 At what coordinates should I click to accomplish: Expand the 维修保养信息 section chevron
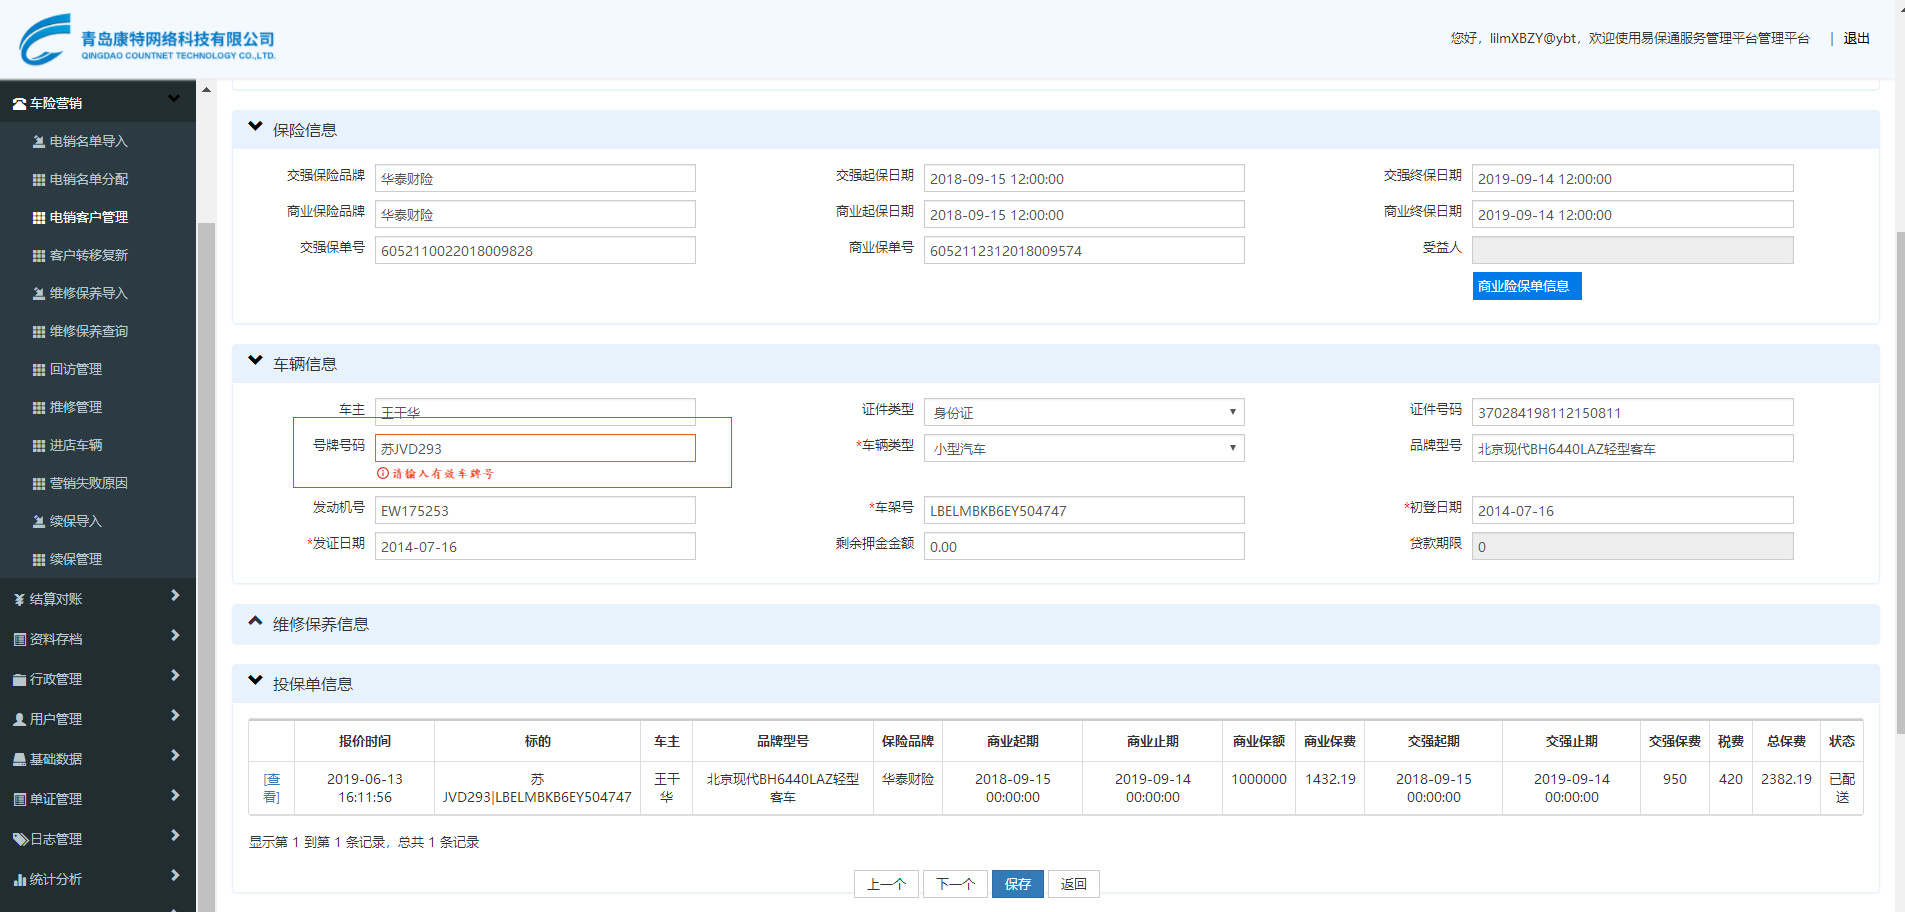[x=255, y=621]
